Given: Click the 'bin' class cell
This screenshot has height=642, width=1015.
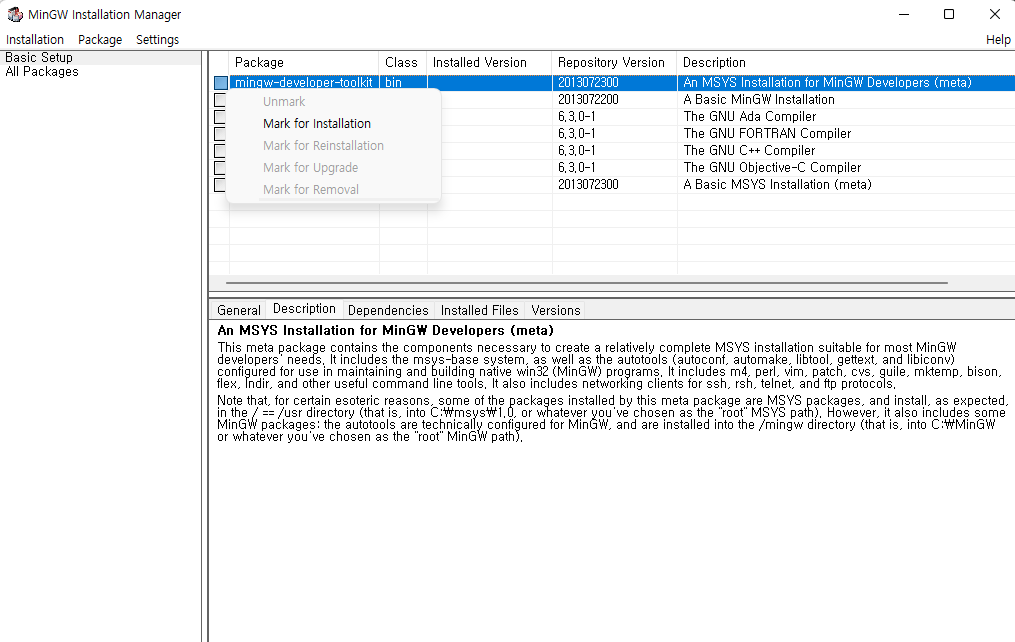Looking at the screenshot, I should tap(394, 83).
